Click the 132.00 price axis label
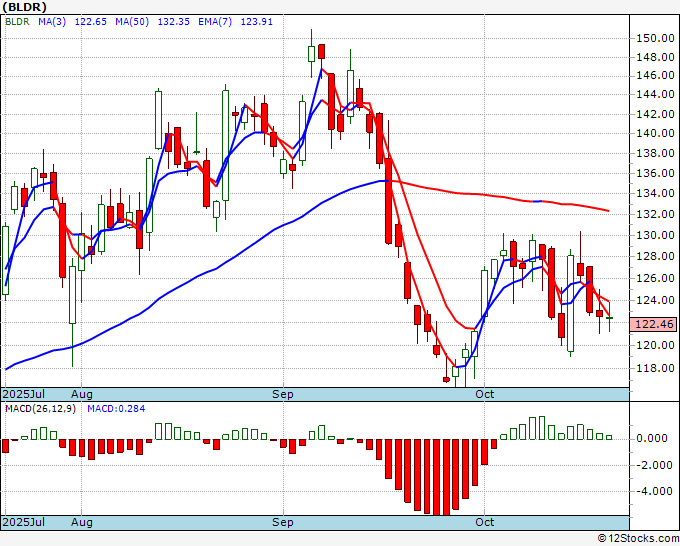Screen dimensions: 680x546 655,214
